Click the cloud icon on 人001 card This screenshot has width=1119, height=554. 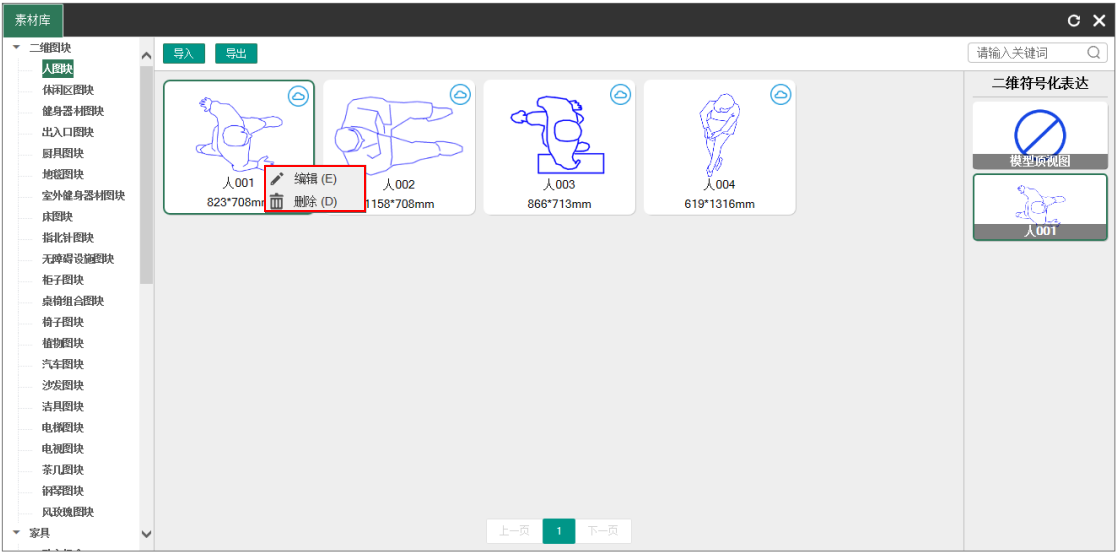click(299, 95)
